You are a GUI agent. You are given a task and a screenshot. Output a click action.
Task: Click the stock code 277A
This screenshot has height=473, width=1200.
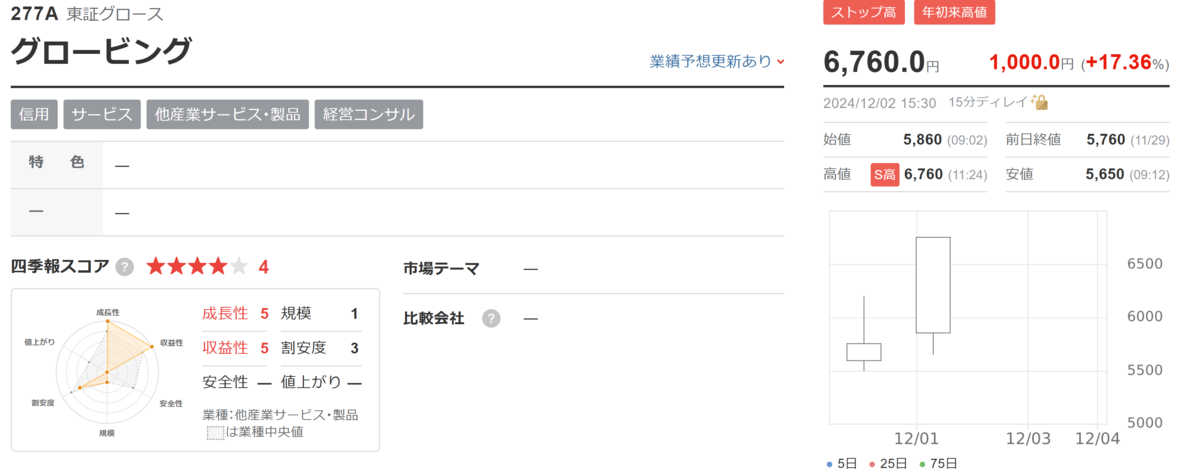[x=33, y=13]
